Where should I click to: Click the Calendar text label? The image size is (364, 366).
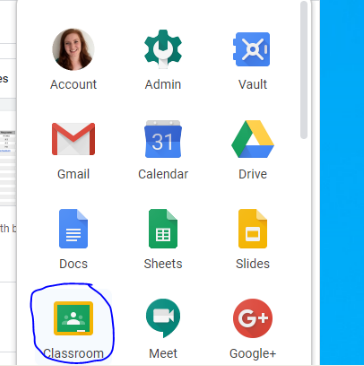pos(163,174)
